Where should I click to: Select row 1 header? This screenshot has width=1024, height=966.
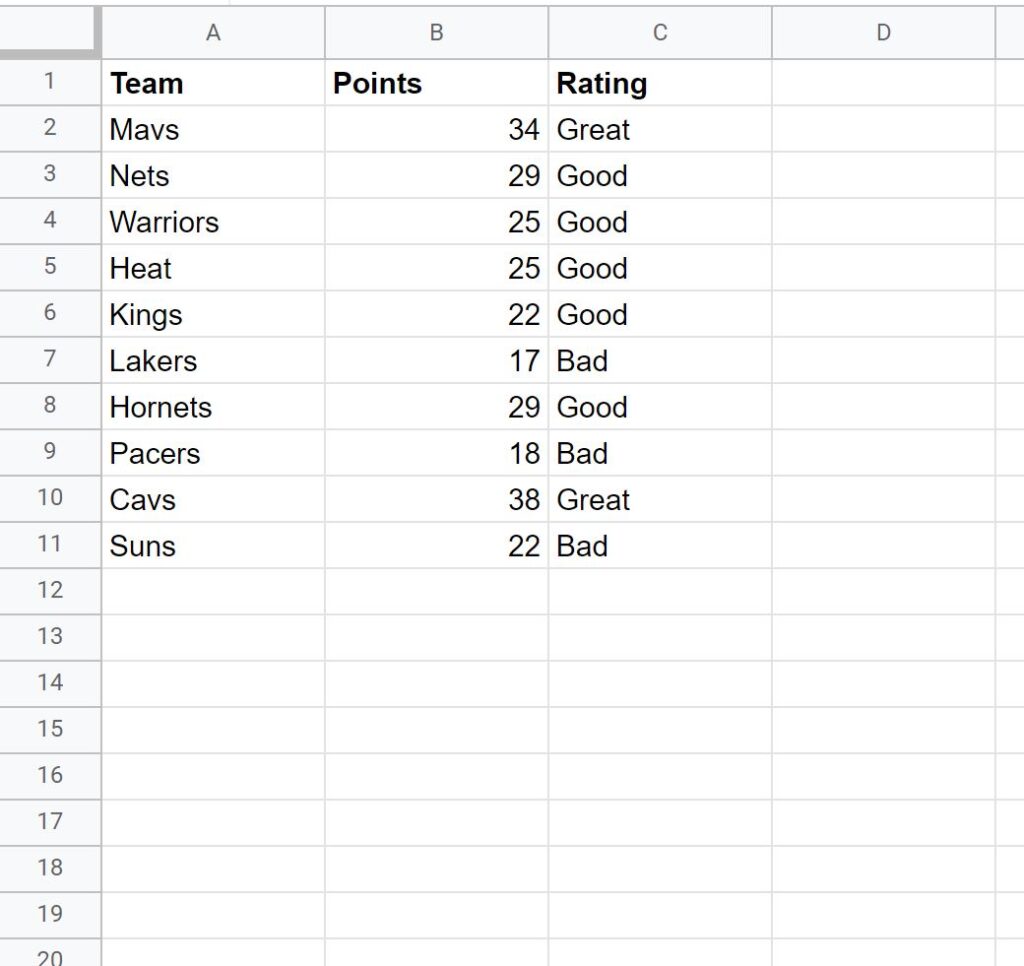[x=50, y=83]
